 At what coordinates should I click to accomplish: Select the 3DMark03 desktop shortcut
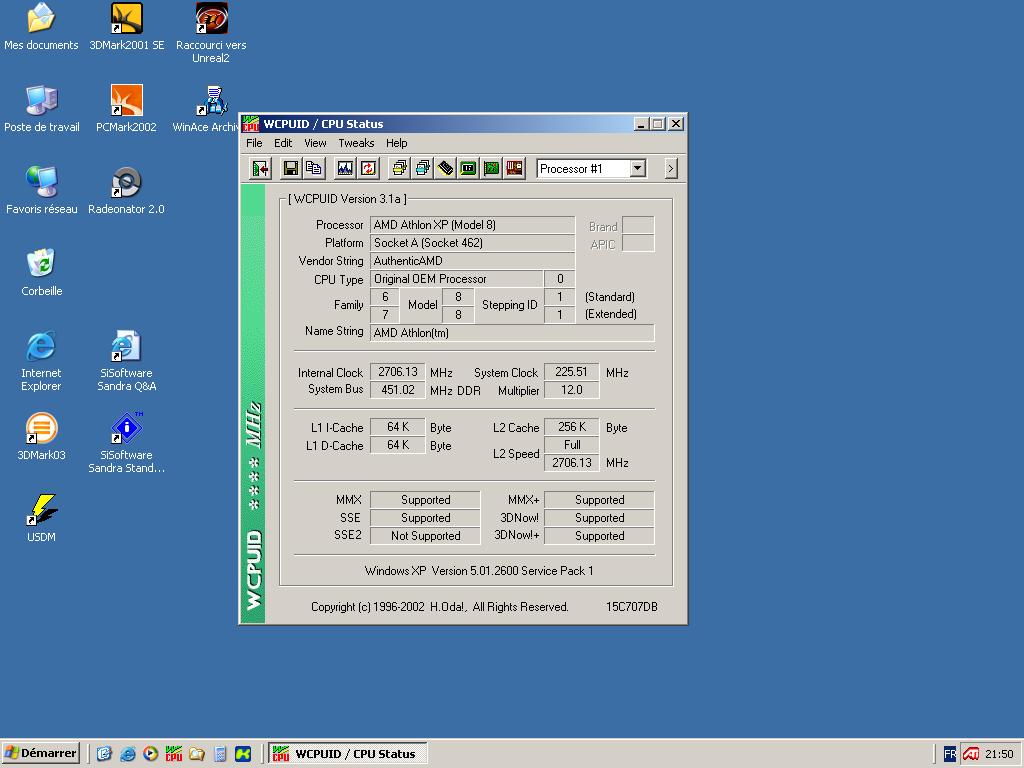tap(41, 437)
